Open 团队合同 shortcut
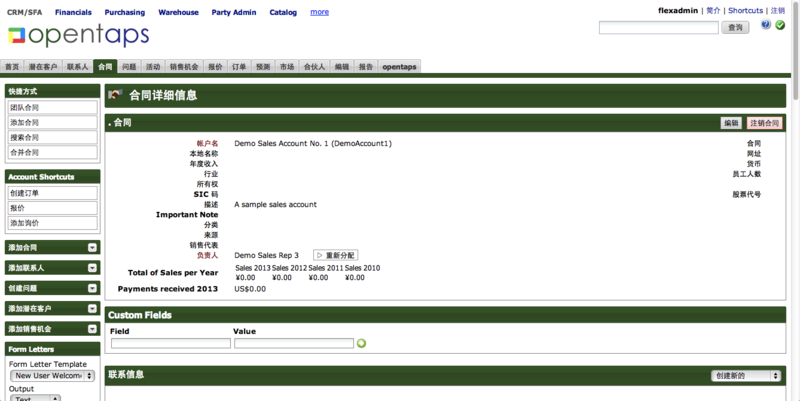 (x=53, y=108)
